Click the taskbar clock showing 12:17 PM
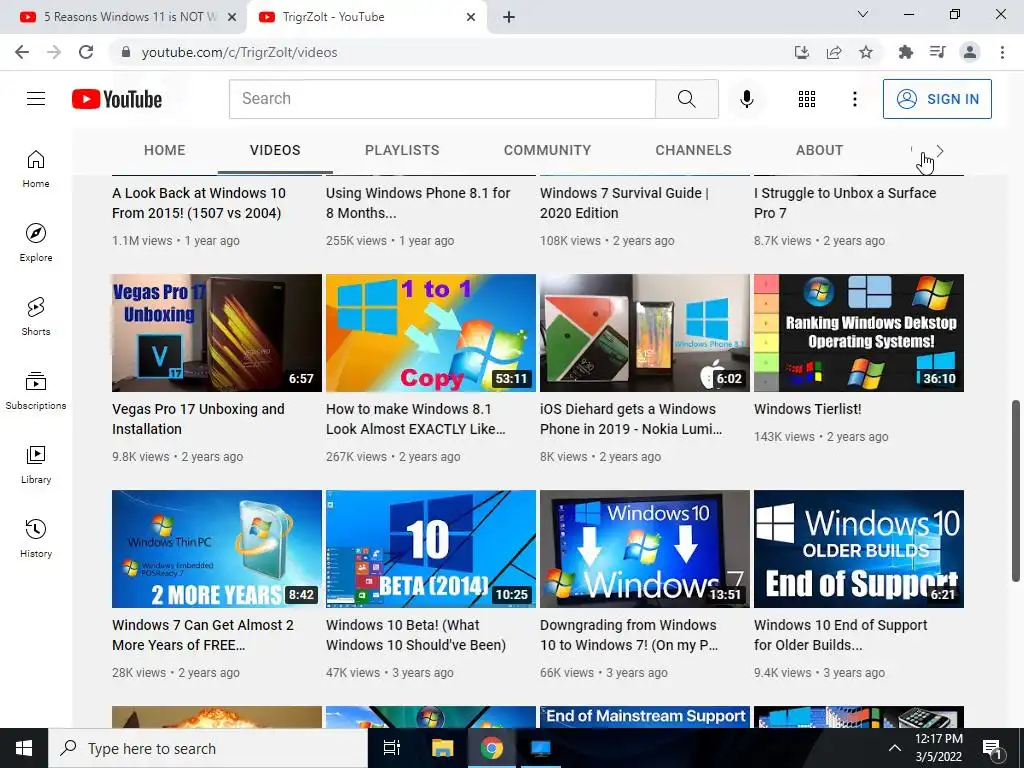The height and width of the screenshot is (768, 1024). click(x=938, y=748)
